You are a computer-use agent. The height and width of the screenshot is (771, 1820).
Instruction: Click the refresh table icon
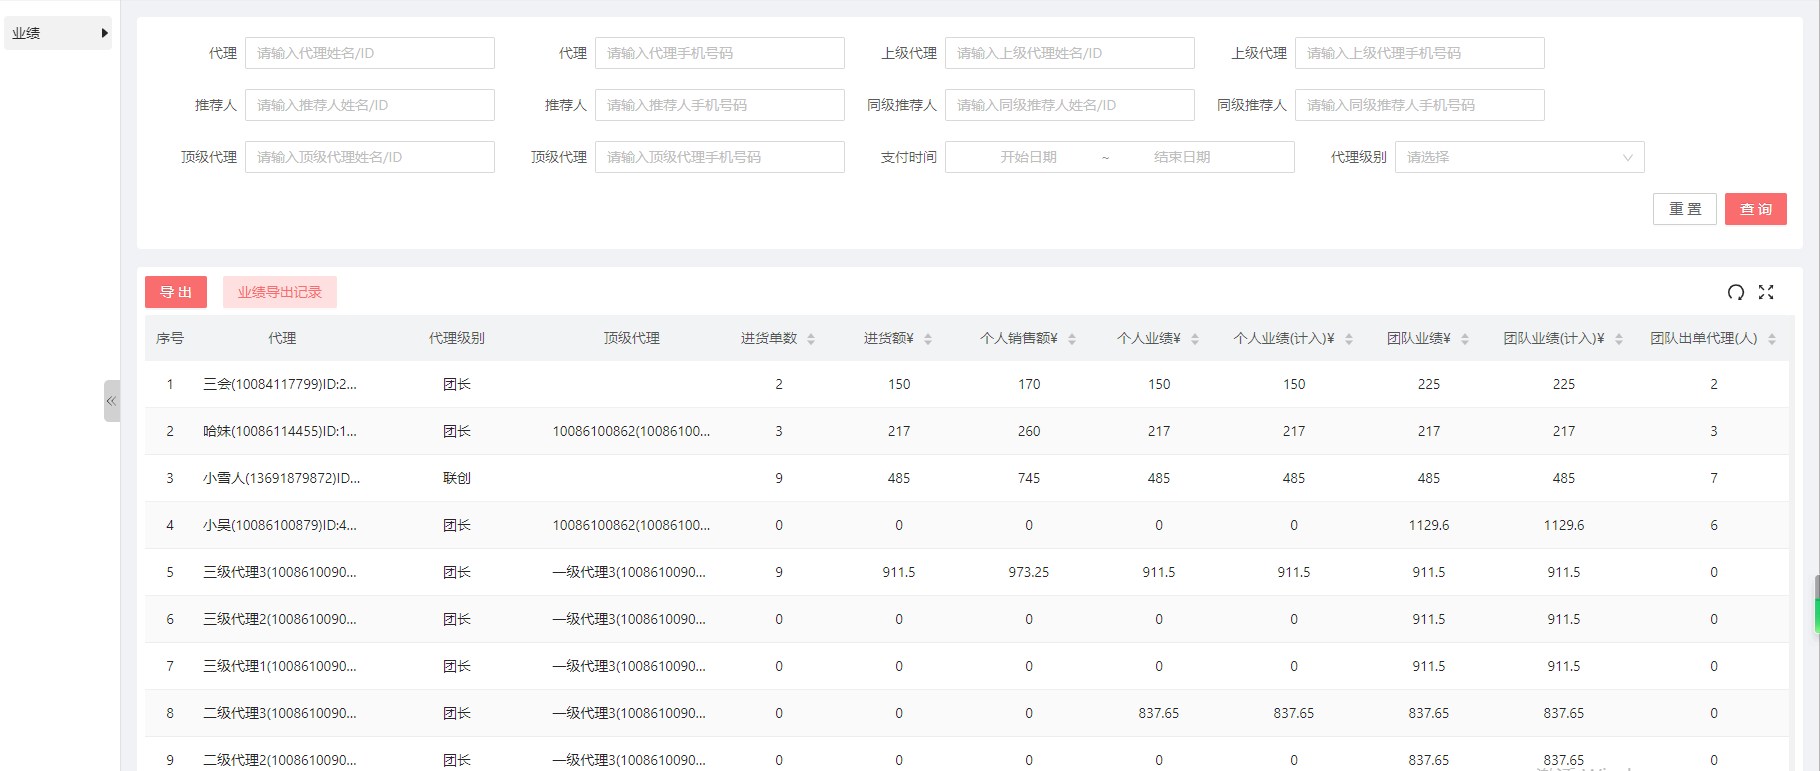(1736, 292)
